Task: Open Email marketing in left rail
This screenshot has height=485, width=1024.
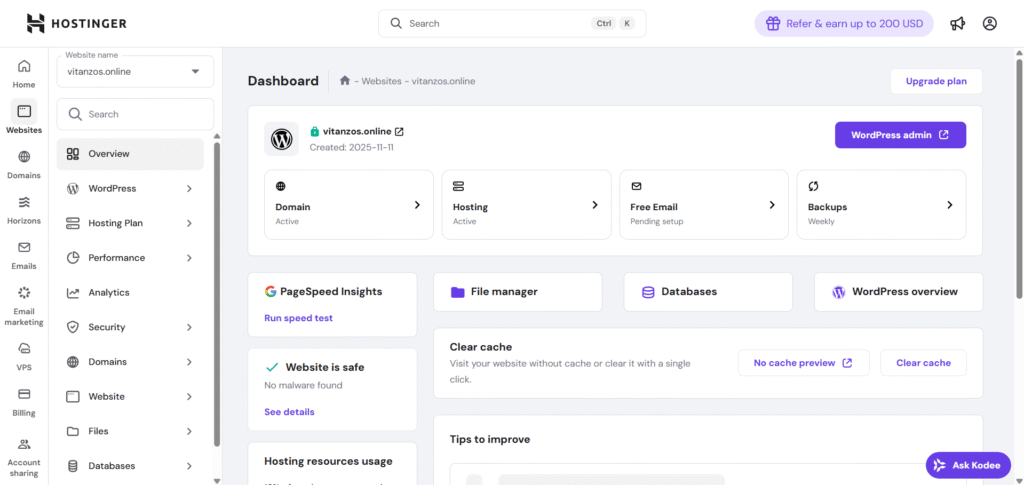Action: pos(24,304)
